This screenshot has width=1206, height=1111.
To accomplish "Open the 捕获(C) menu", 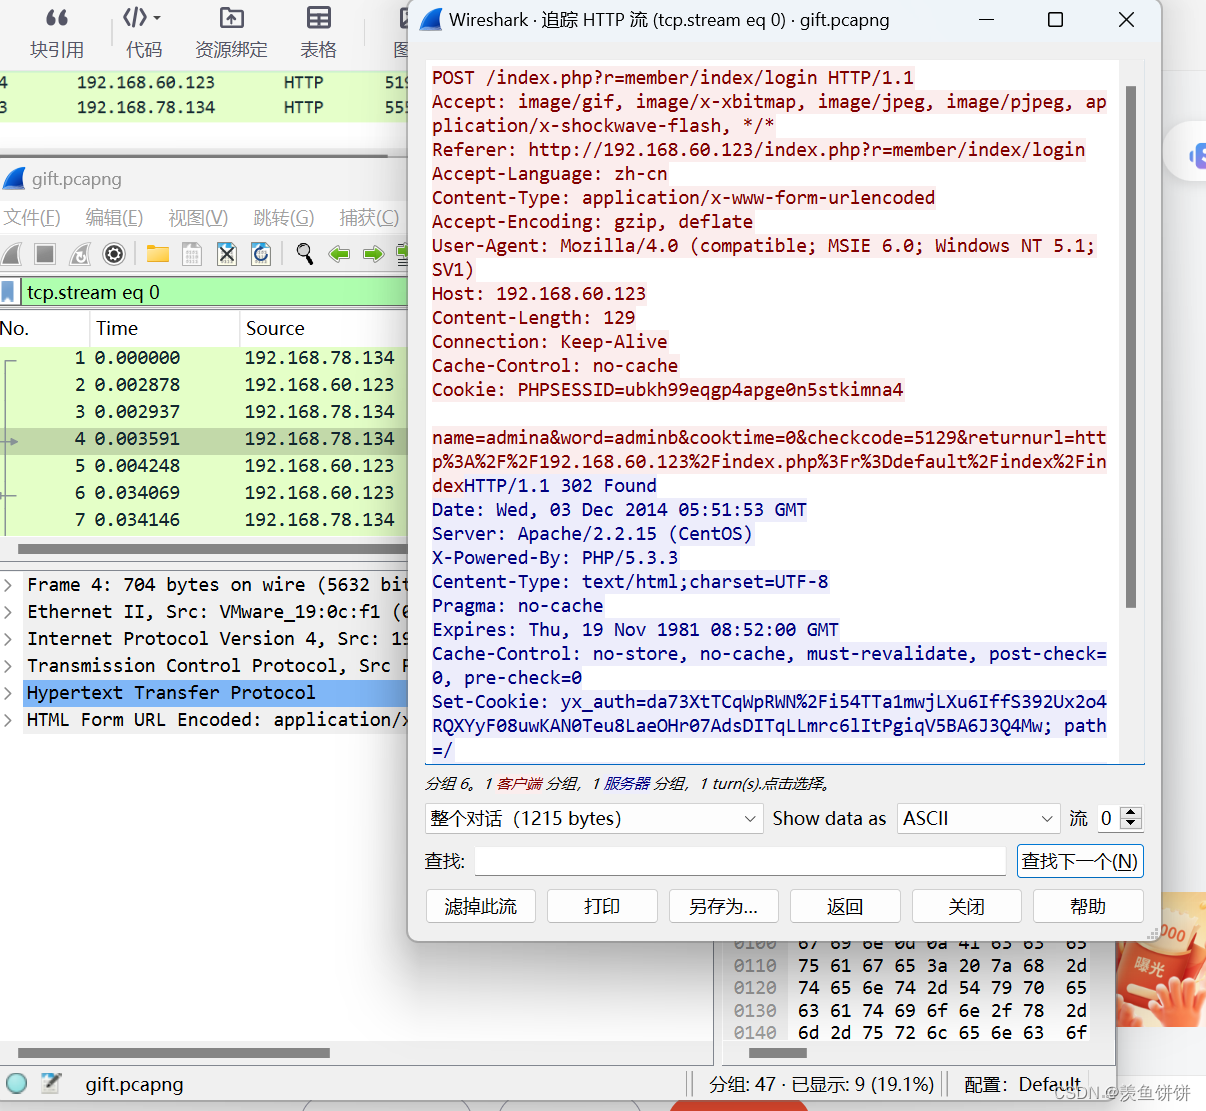I will pyautogui.click(x=369, y=218).
